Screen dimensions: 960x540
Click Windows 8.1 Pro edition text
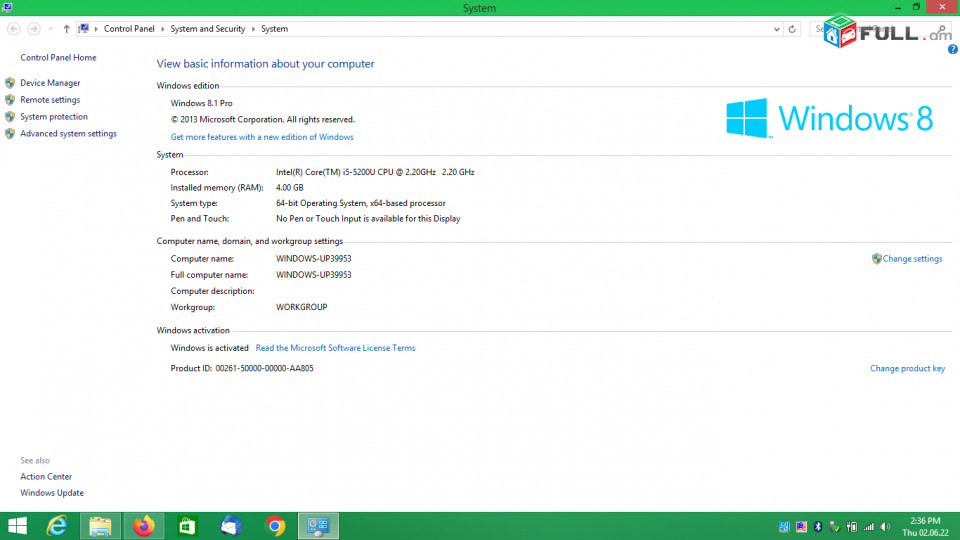pyautogui.click(x=201, y=103)
